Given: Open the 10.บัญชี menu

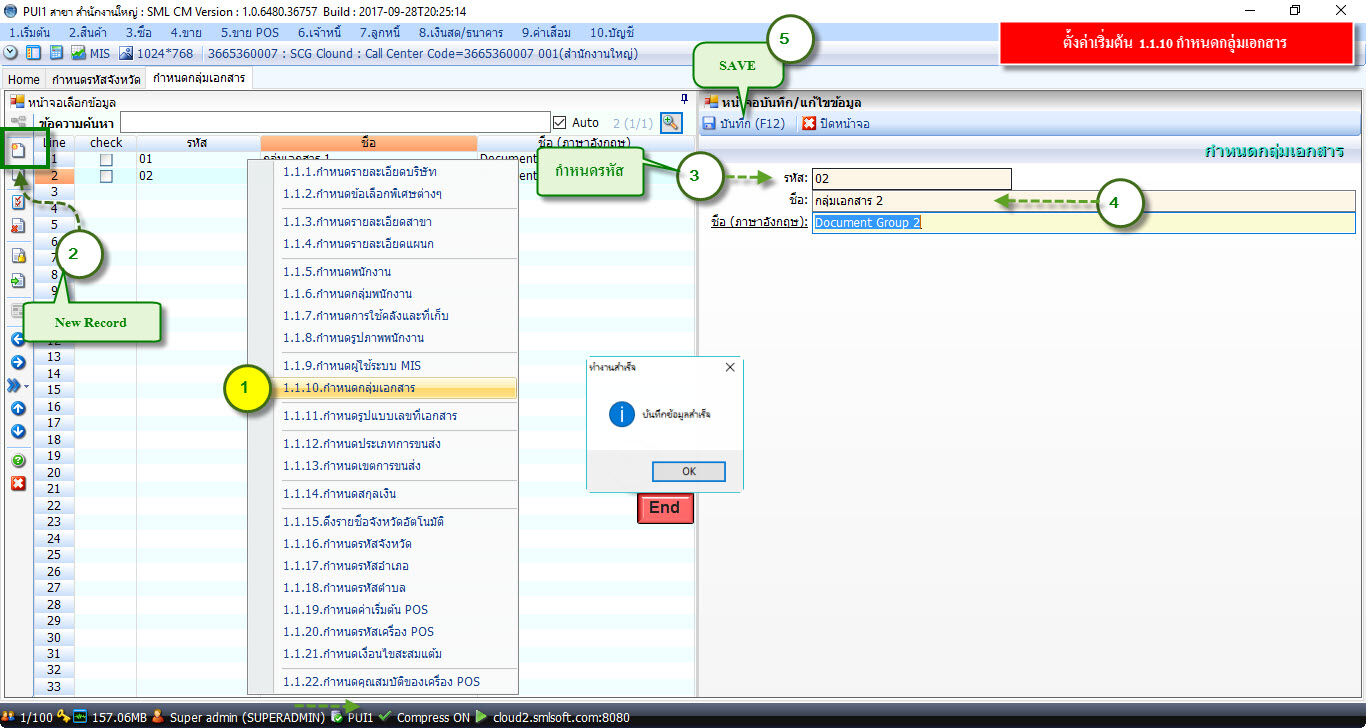Looking at the screenshot, I should [x=612, y=32].
